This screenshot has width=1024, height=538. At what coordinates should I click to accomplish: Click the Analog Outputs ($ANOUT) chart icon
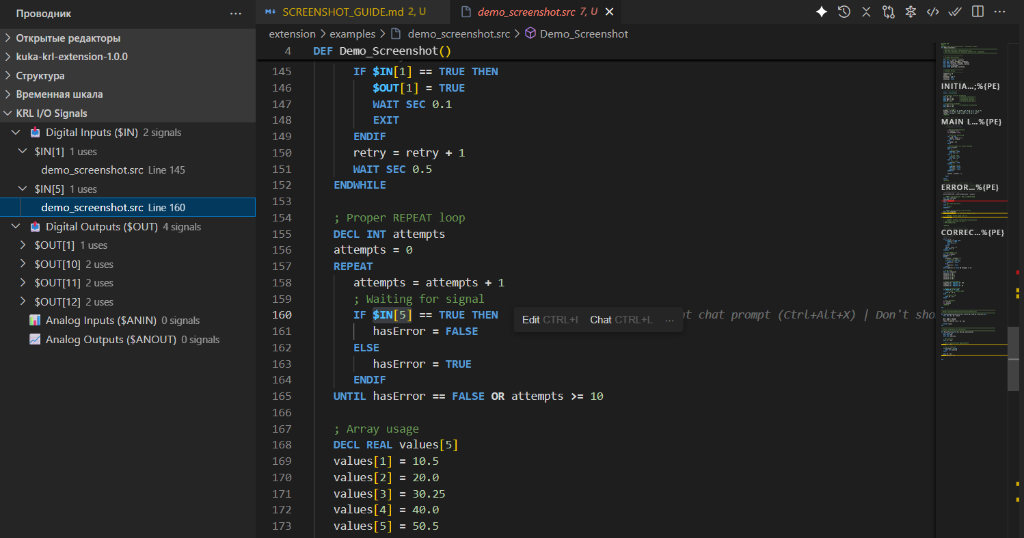pos(35,340)
